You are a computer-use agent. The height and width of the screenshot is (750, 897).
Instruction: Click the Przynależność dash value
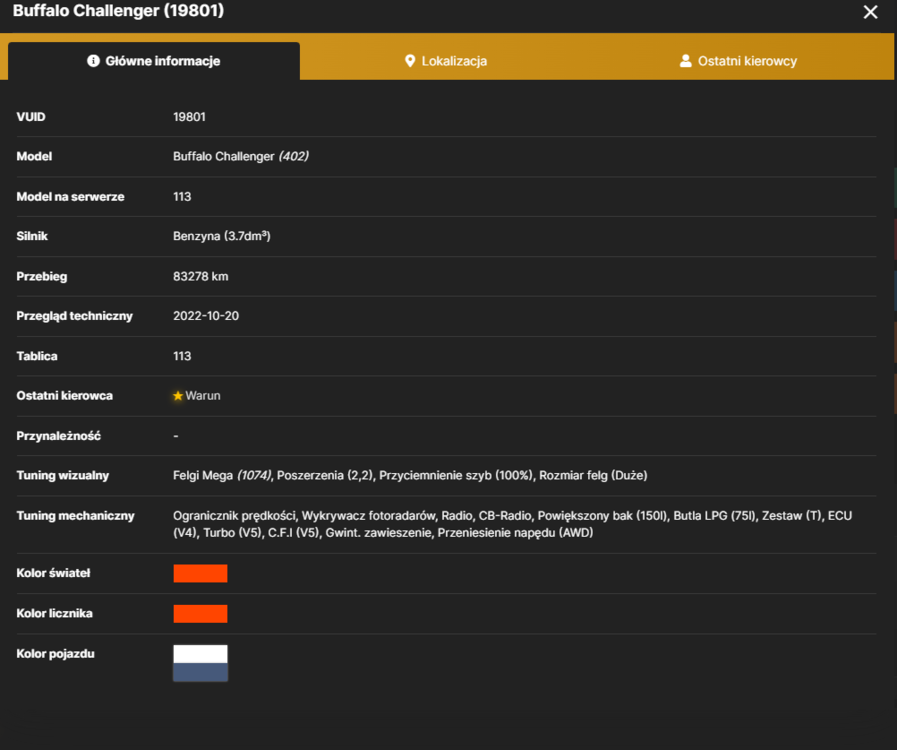[176, 436]
